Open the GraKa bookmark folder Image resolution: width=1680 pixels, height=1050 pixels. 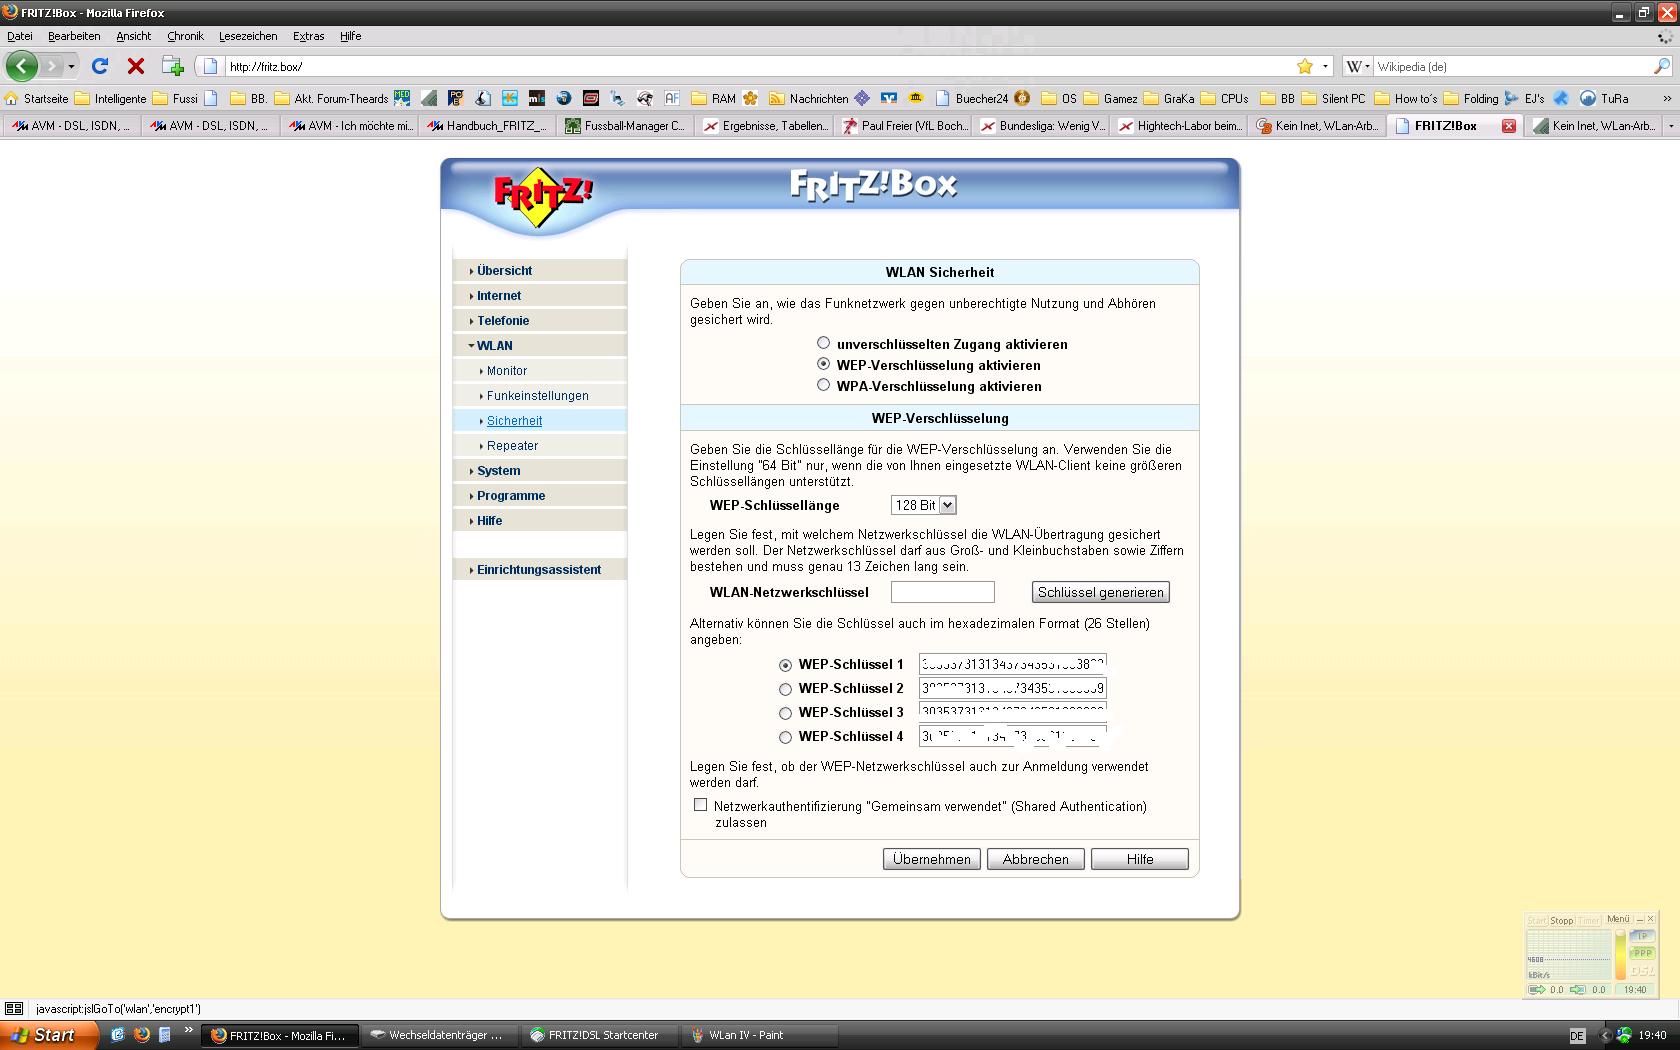[x=1169, y=98]
